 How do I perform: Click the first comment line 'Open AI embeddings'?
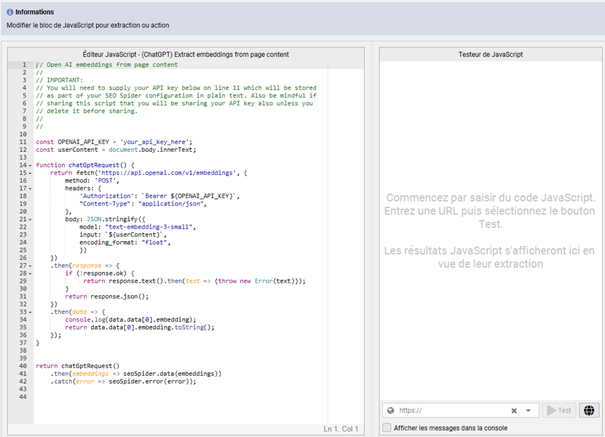pos(106,65)
